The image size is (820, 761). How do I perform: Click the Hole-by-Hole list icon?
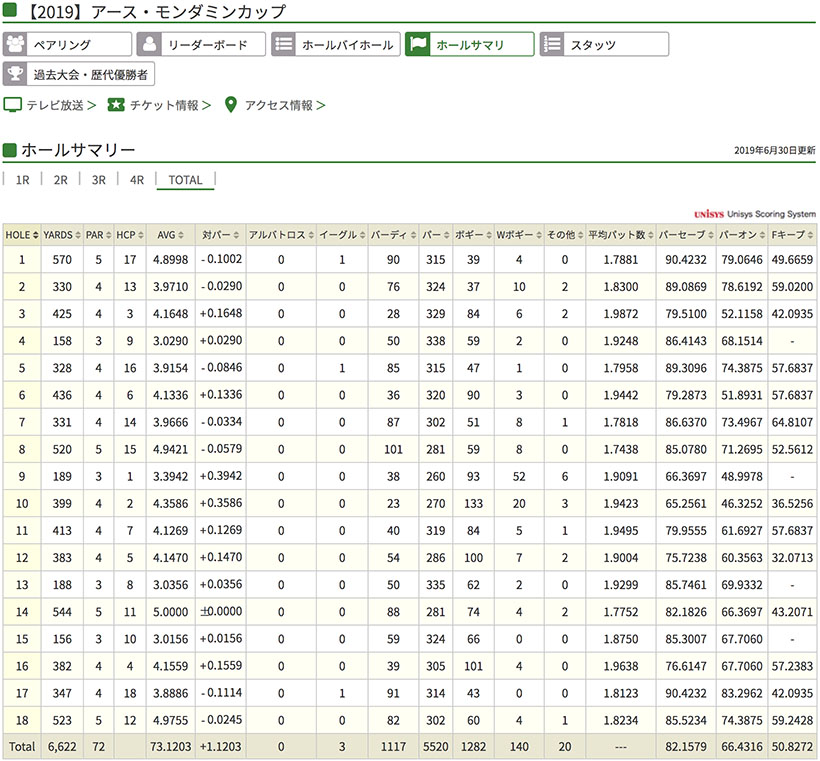pyautogui.click(x=283, y=45)
